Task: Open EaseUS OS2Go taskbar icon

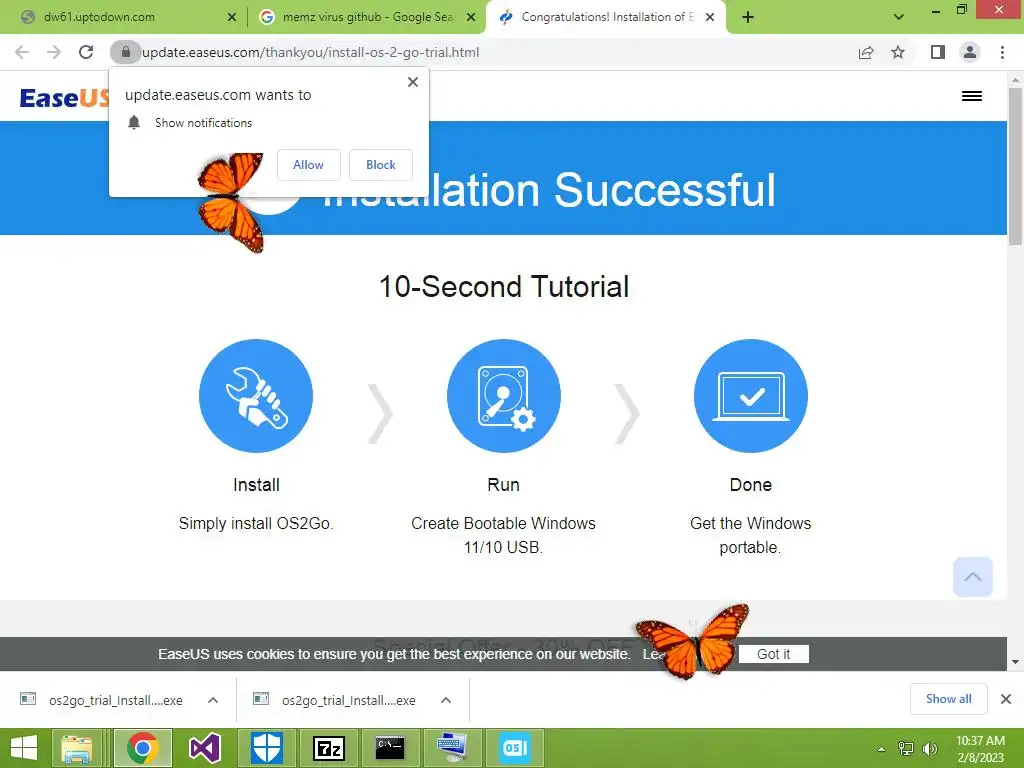Action: 515,748
